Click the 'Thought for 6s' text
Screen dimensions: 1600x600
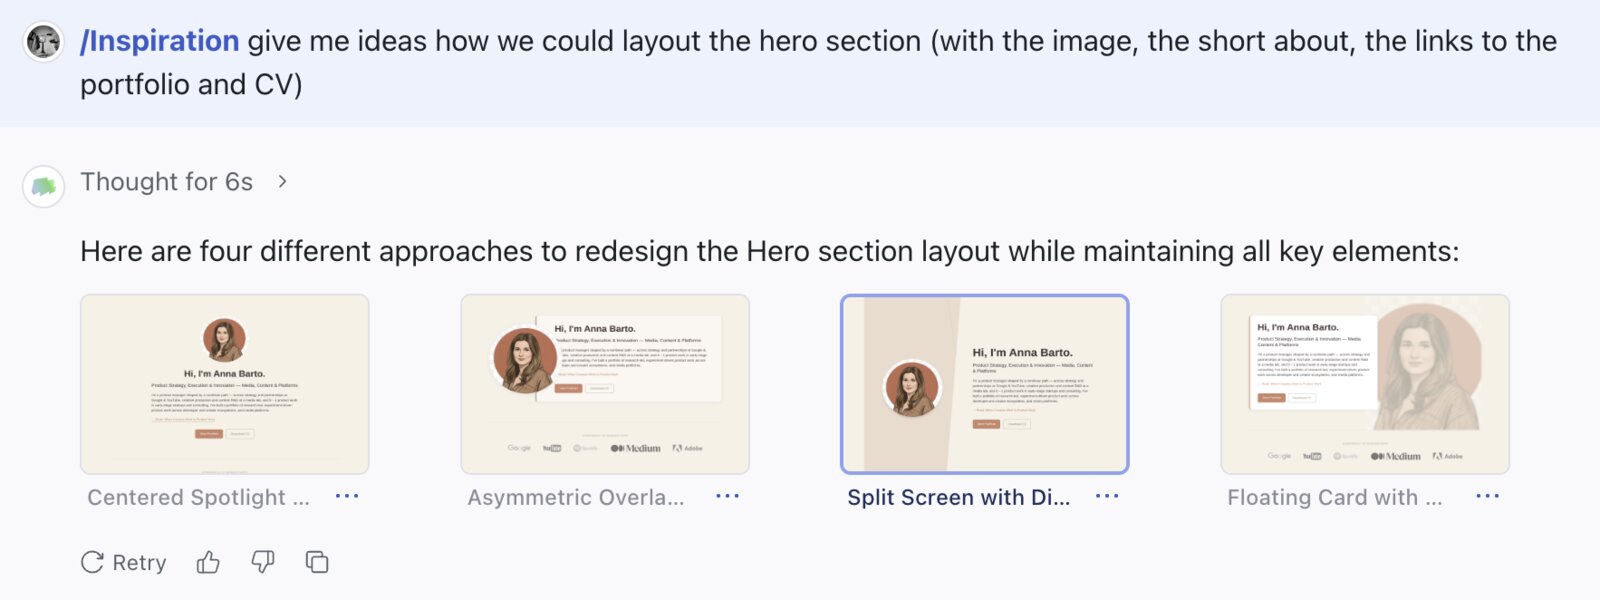(167, 182)
